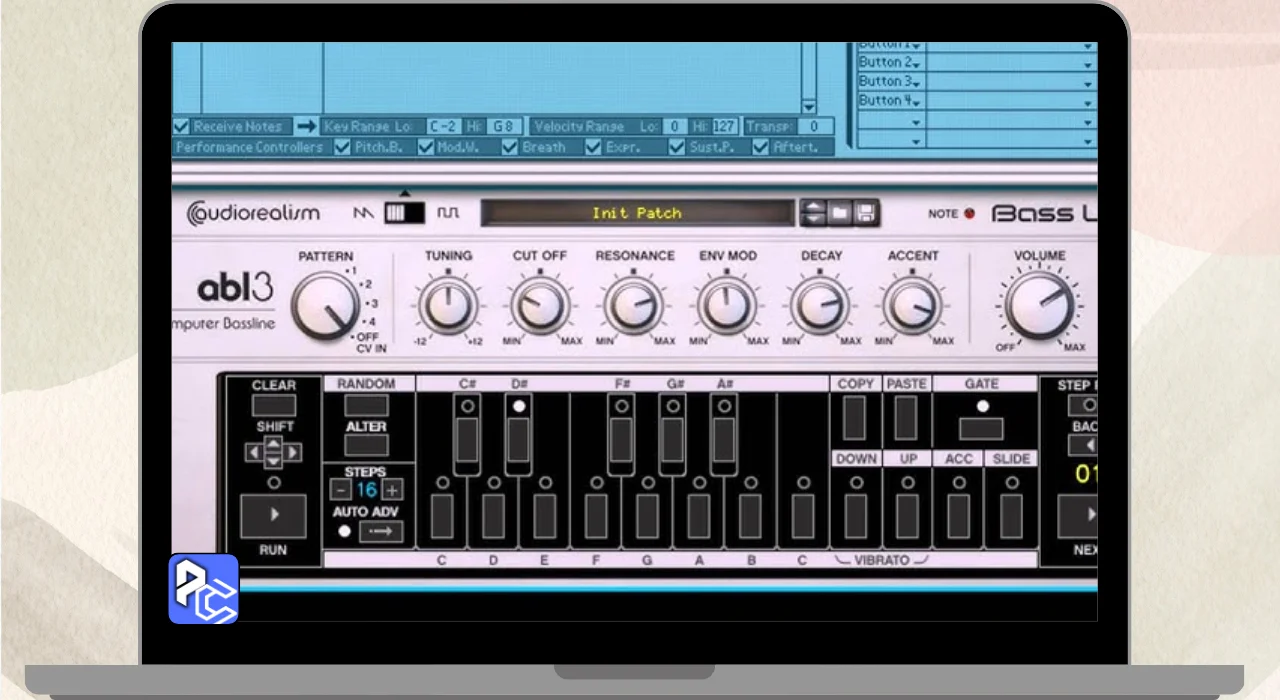This screenshot has width=1280, height=700.
Task: Toggle the Pitch.B. controller checkbox
Action: pos(342,147)
